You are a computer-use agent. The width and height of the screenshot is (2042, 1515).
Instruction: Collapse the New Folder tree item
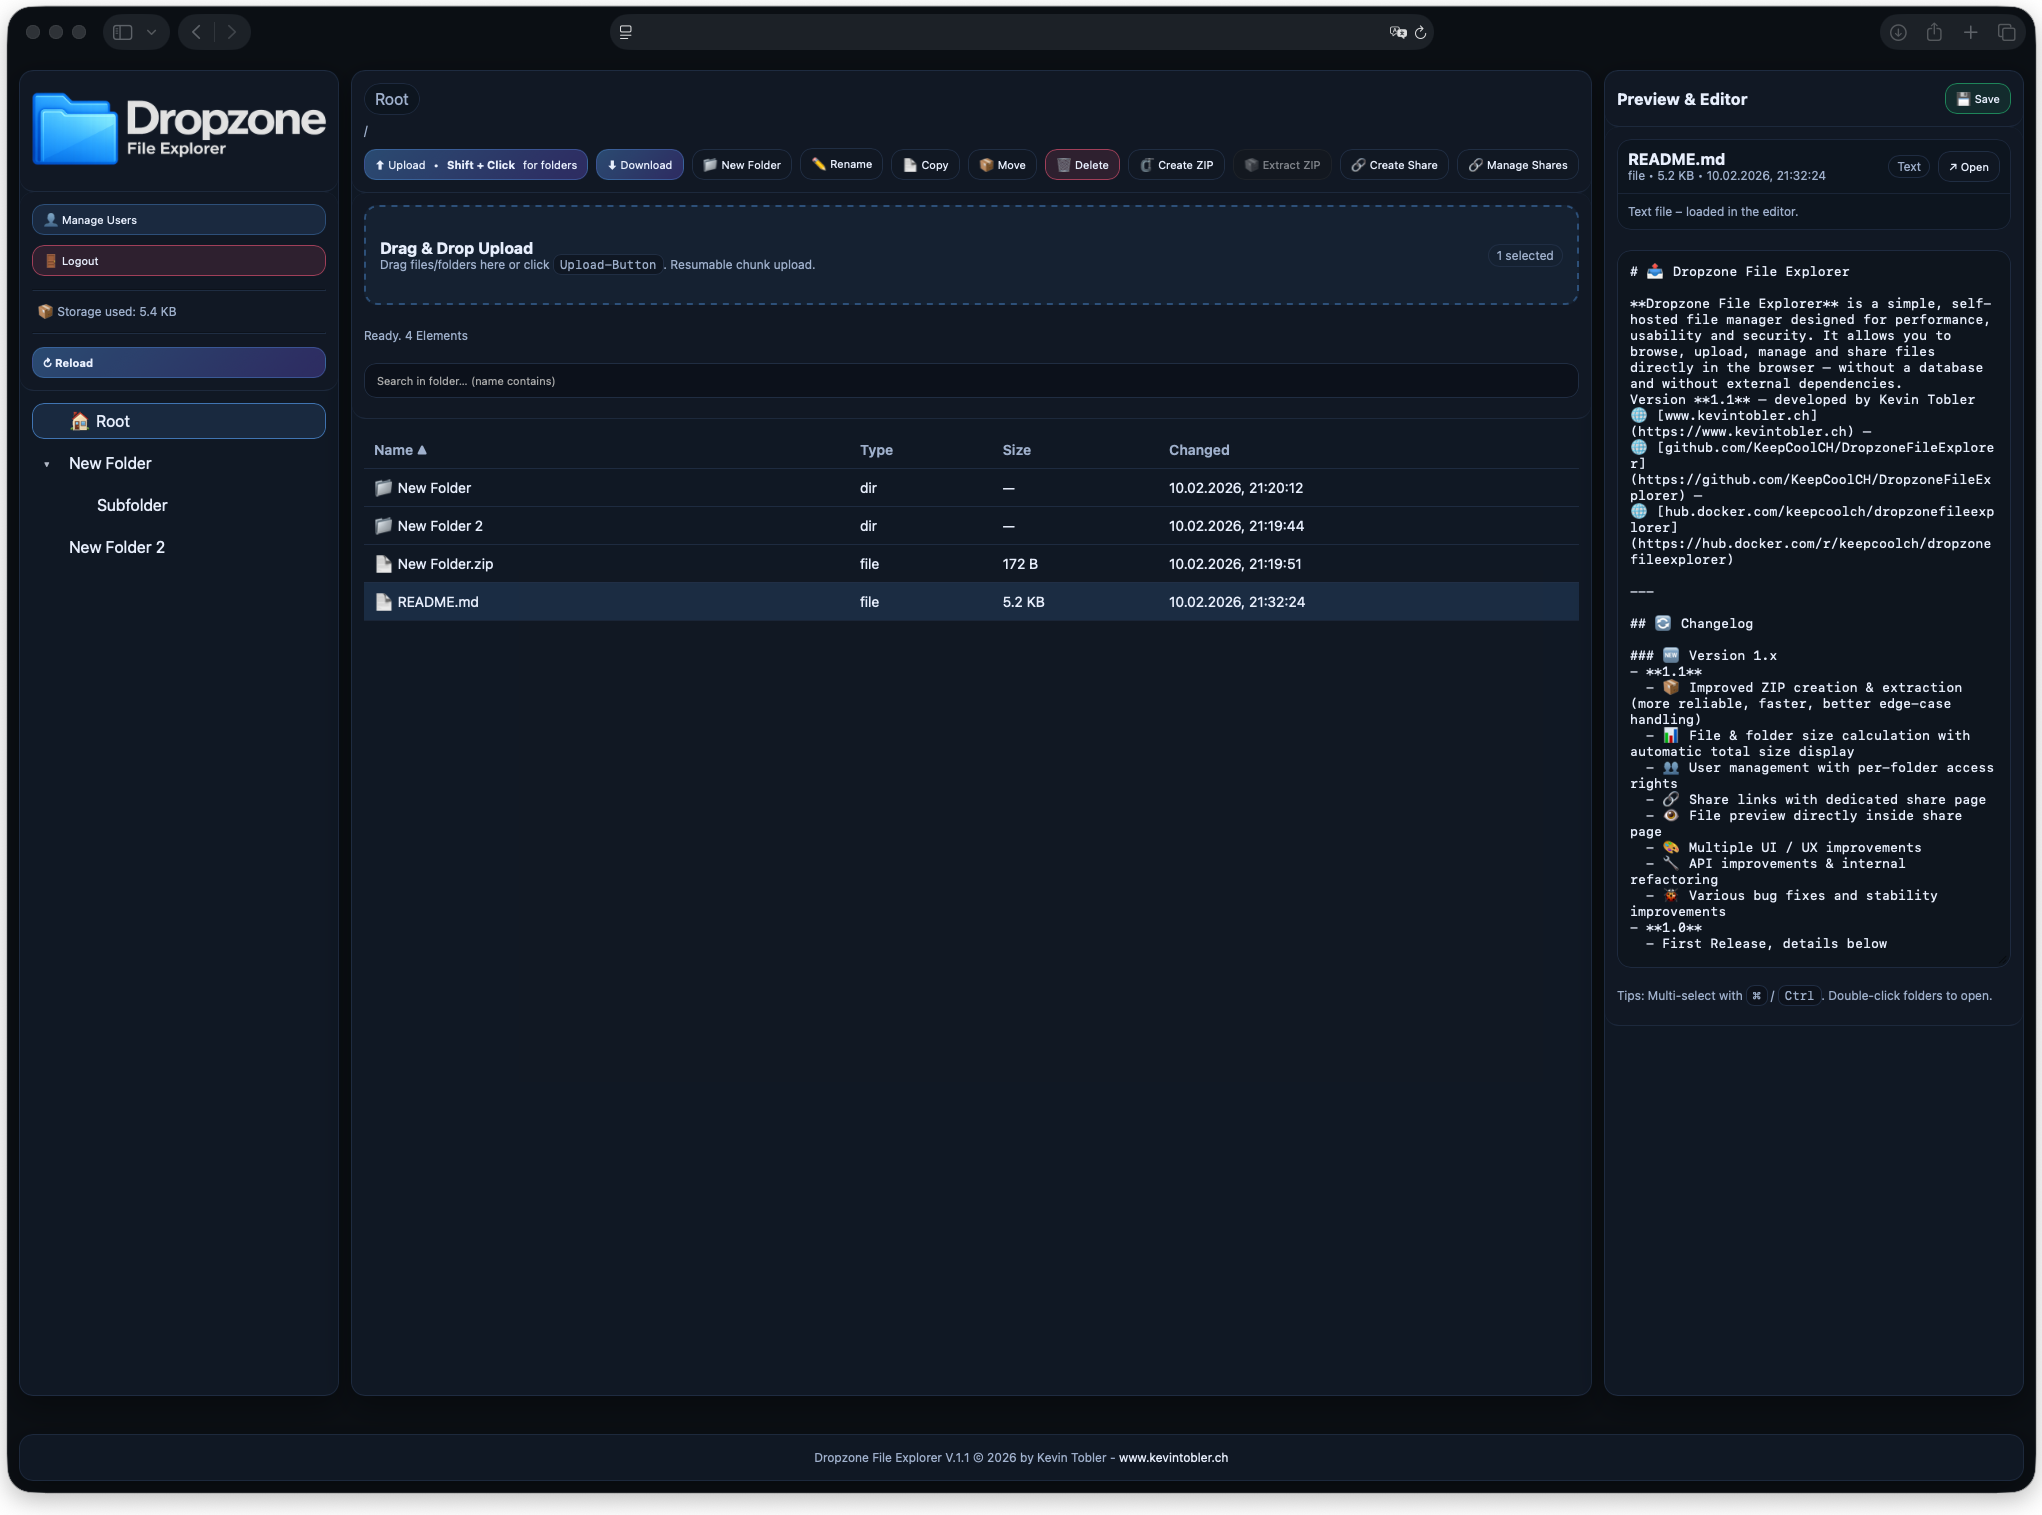(45, 463)
